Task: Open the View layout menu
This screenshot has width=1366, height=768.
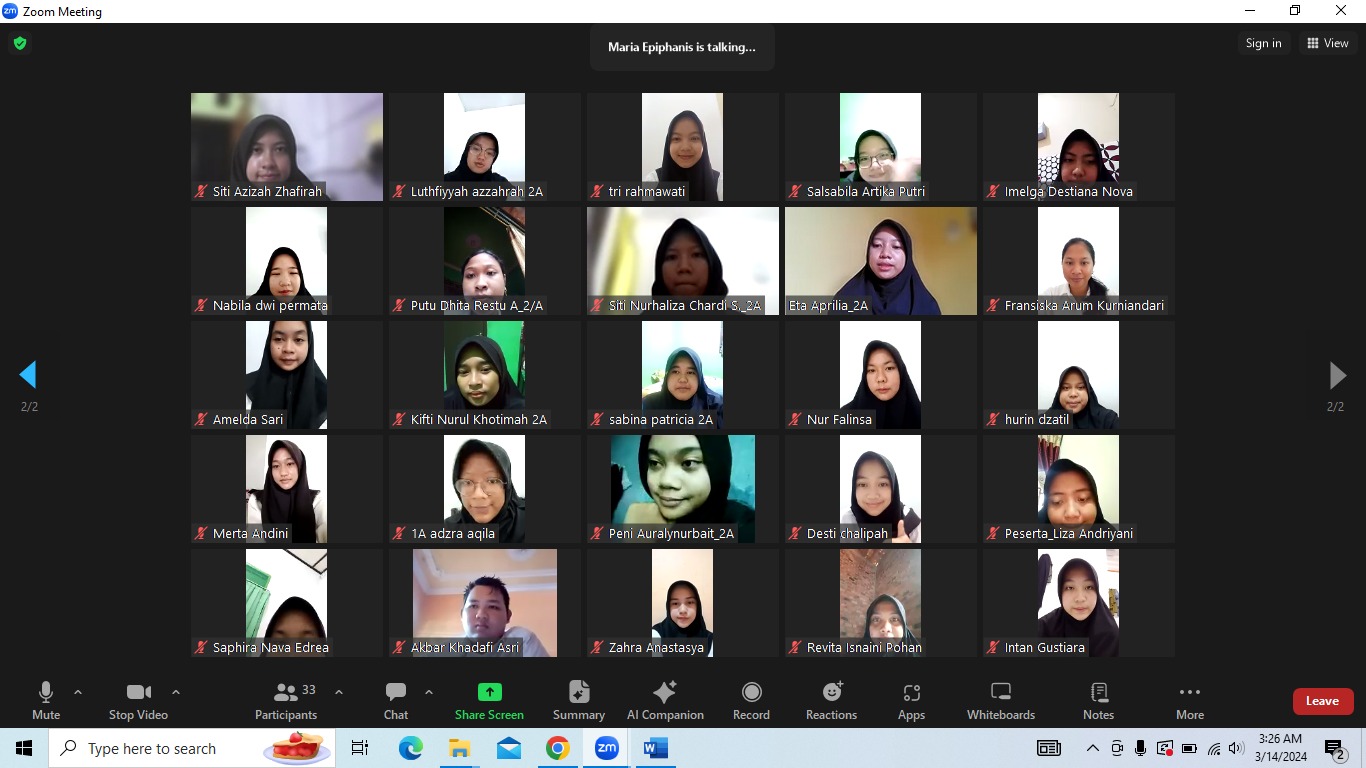Action: click(x=1327, y=43)
